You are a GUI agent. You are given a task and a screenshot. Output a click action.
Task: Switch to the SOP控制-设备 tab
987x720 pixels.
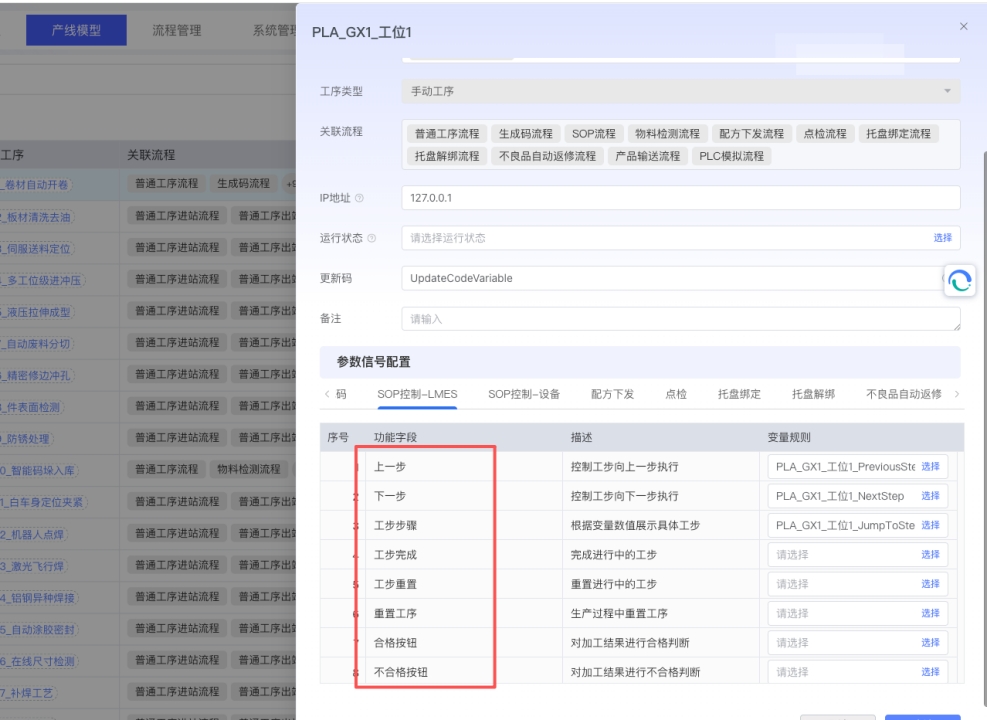(524, 394)
